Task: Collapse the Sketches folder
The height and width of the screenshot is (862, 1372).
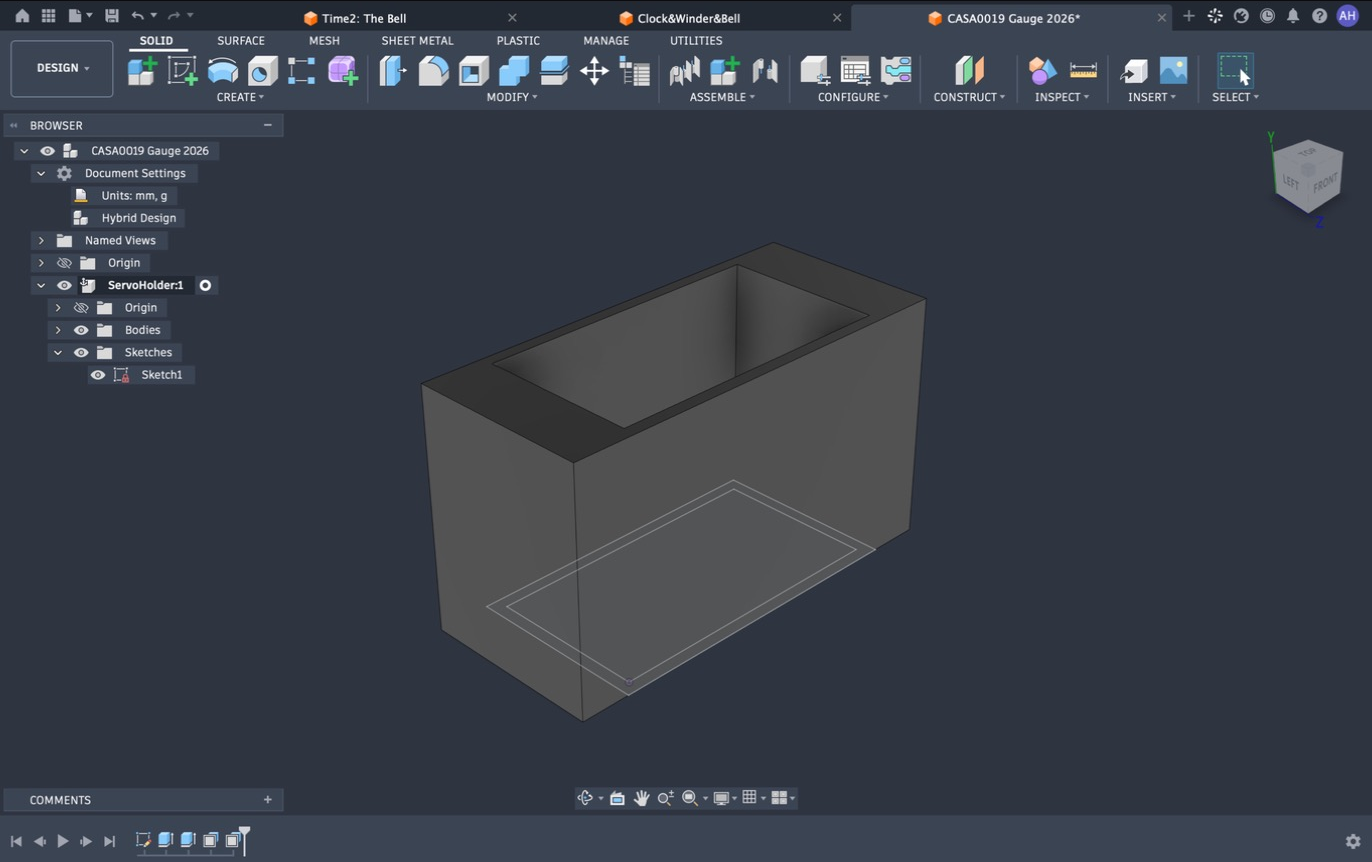Action: point(58,352)
